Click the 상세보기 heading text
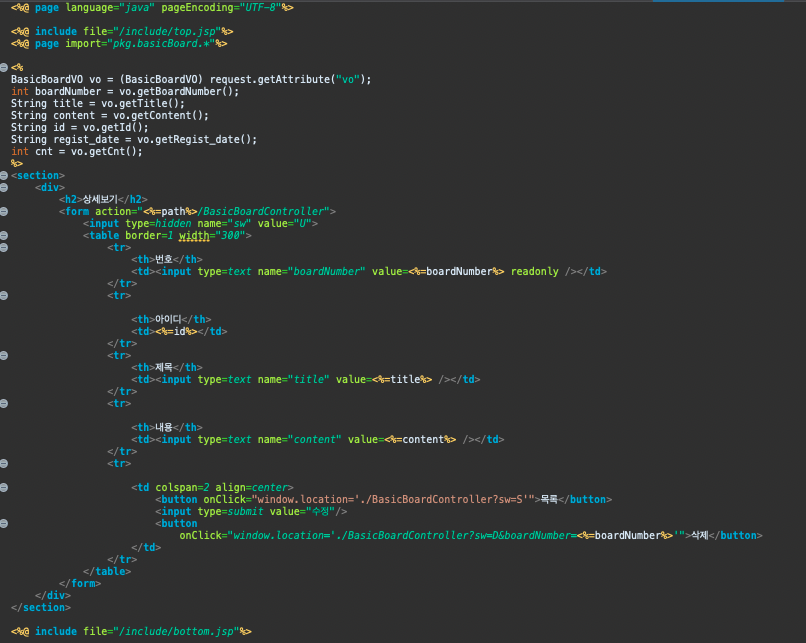The height and width of the screenshot is (643, 806). tap(100, 199)
